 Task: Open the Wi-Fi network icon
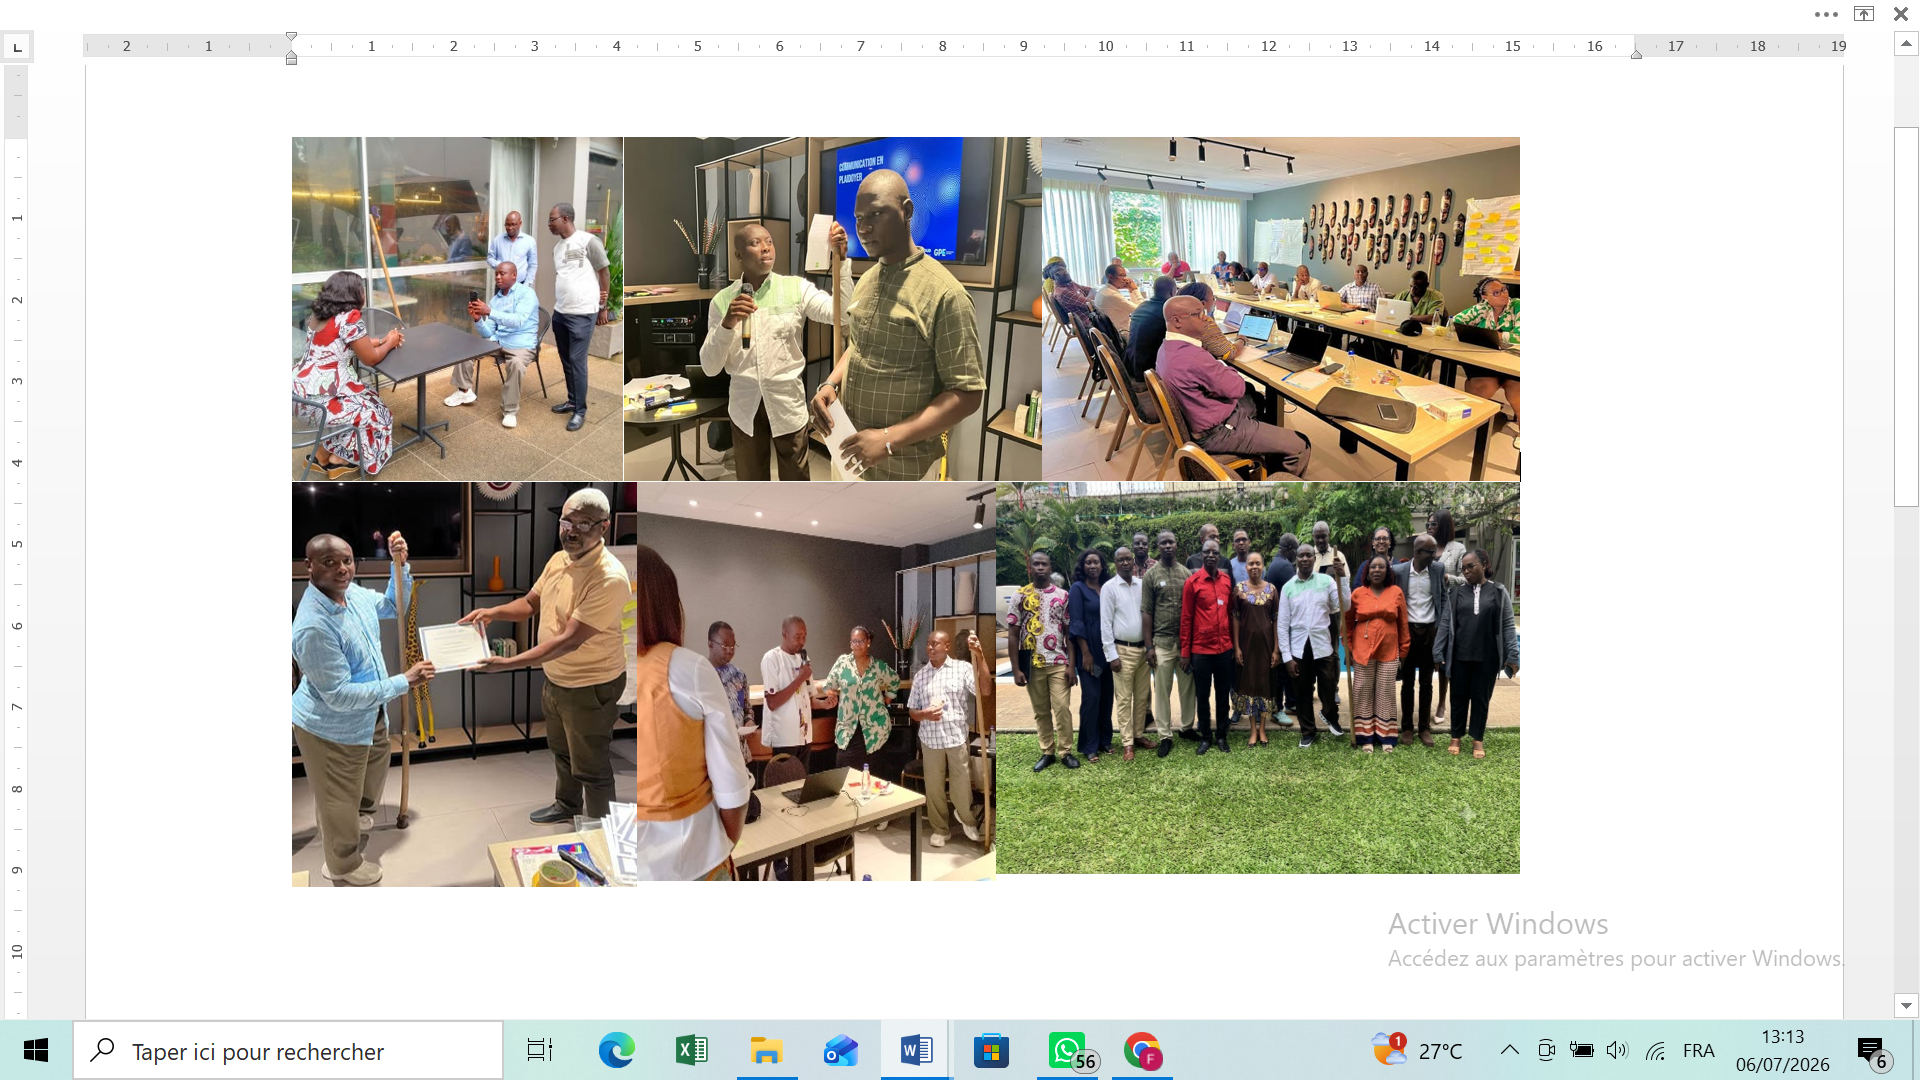tap(1655, 1051)
